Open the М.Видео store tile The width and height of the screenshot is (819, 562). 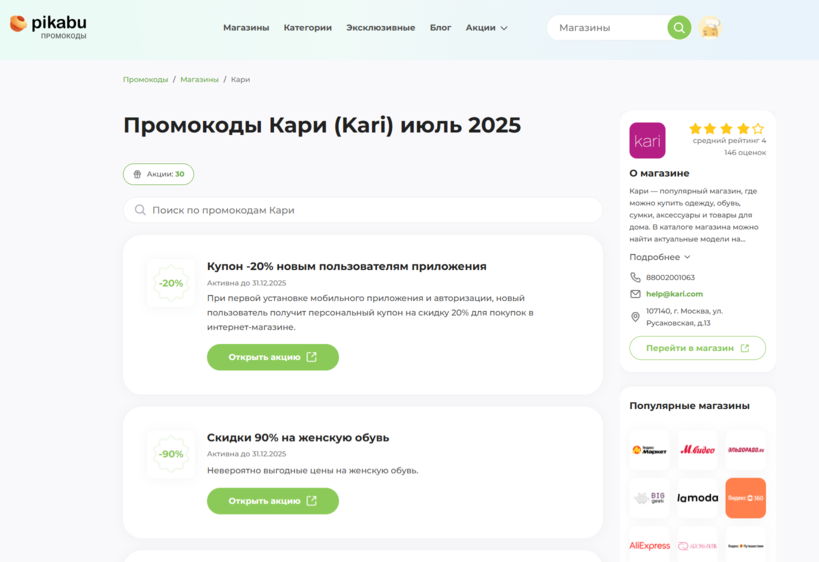coord(697,450)
